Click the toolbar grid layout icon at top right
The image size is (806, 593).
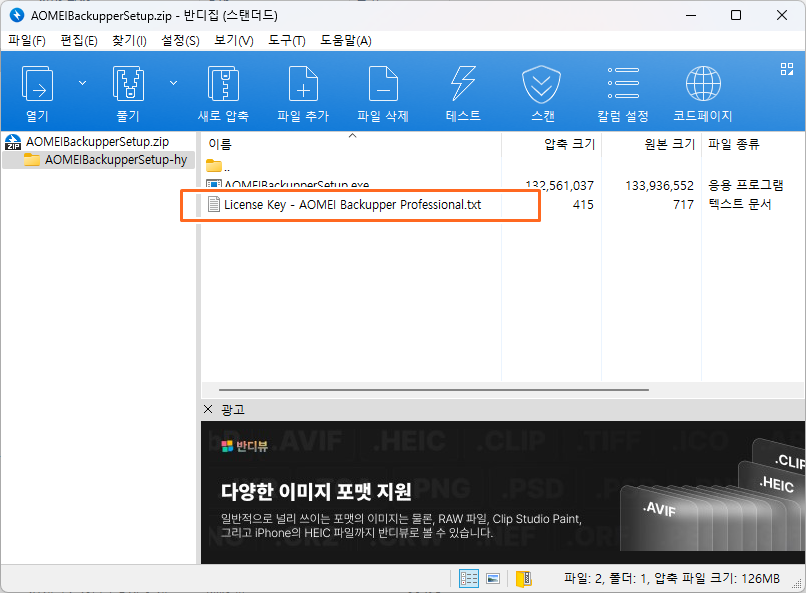coord(786,69)
